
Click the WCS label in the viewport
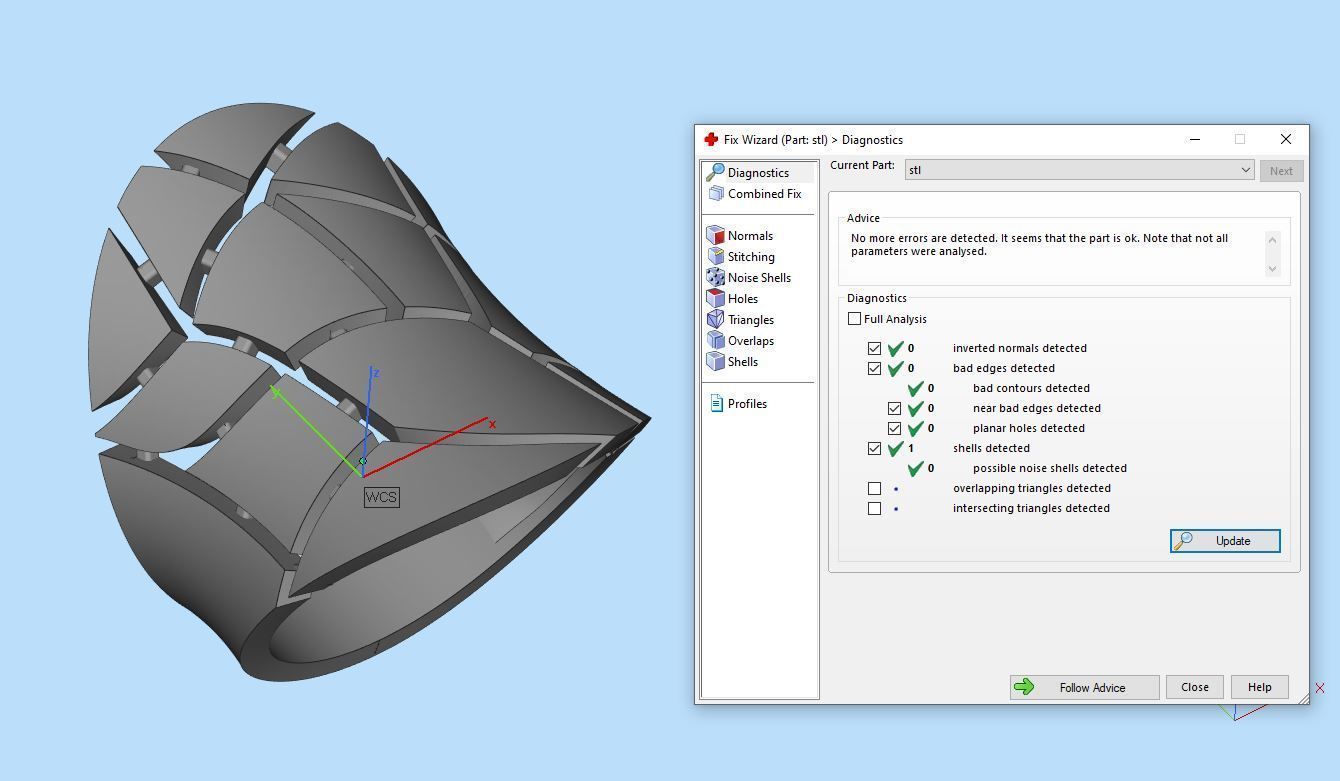click(381, 497)
